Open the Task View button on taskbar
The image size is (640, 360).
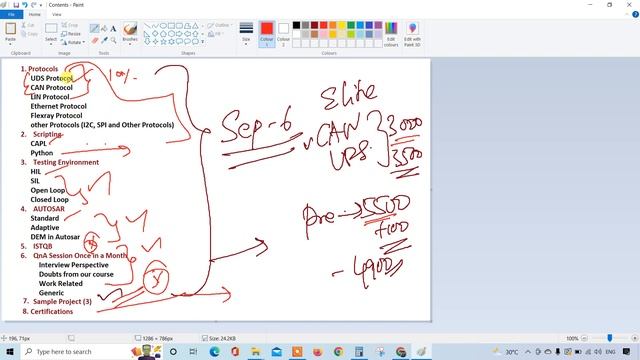pos(193,351)
